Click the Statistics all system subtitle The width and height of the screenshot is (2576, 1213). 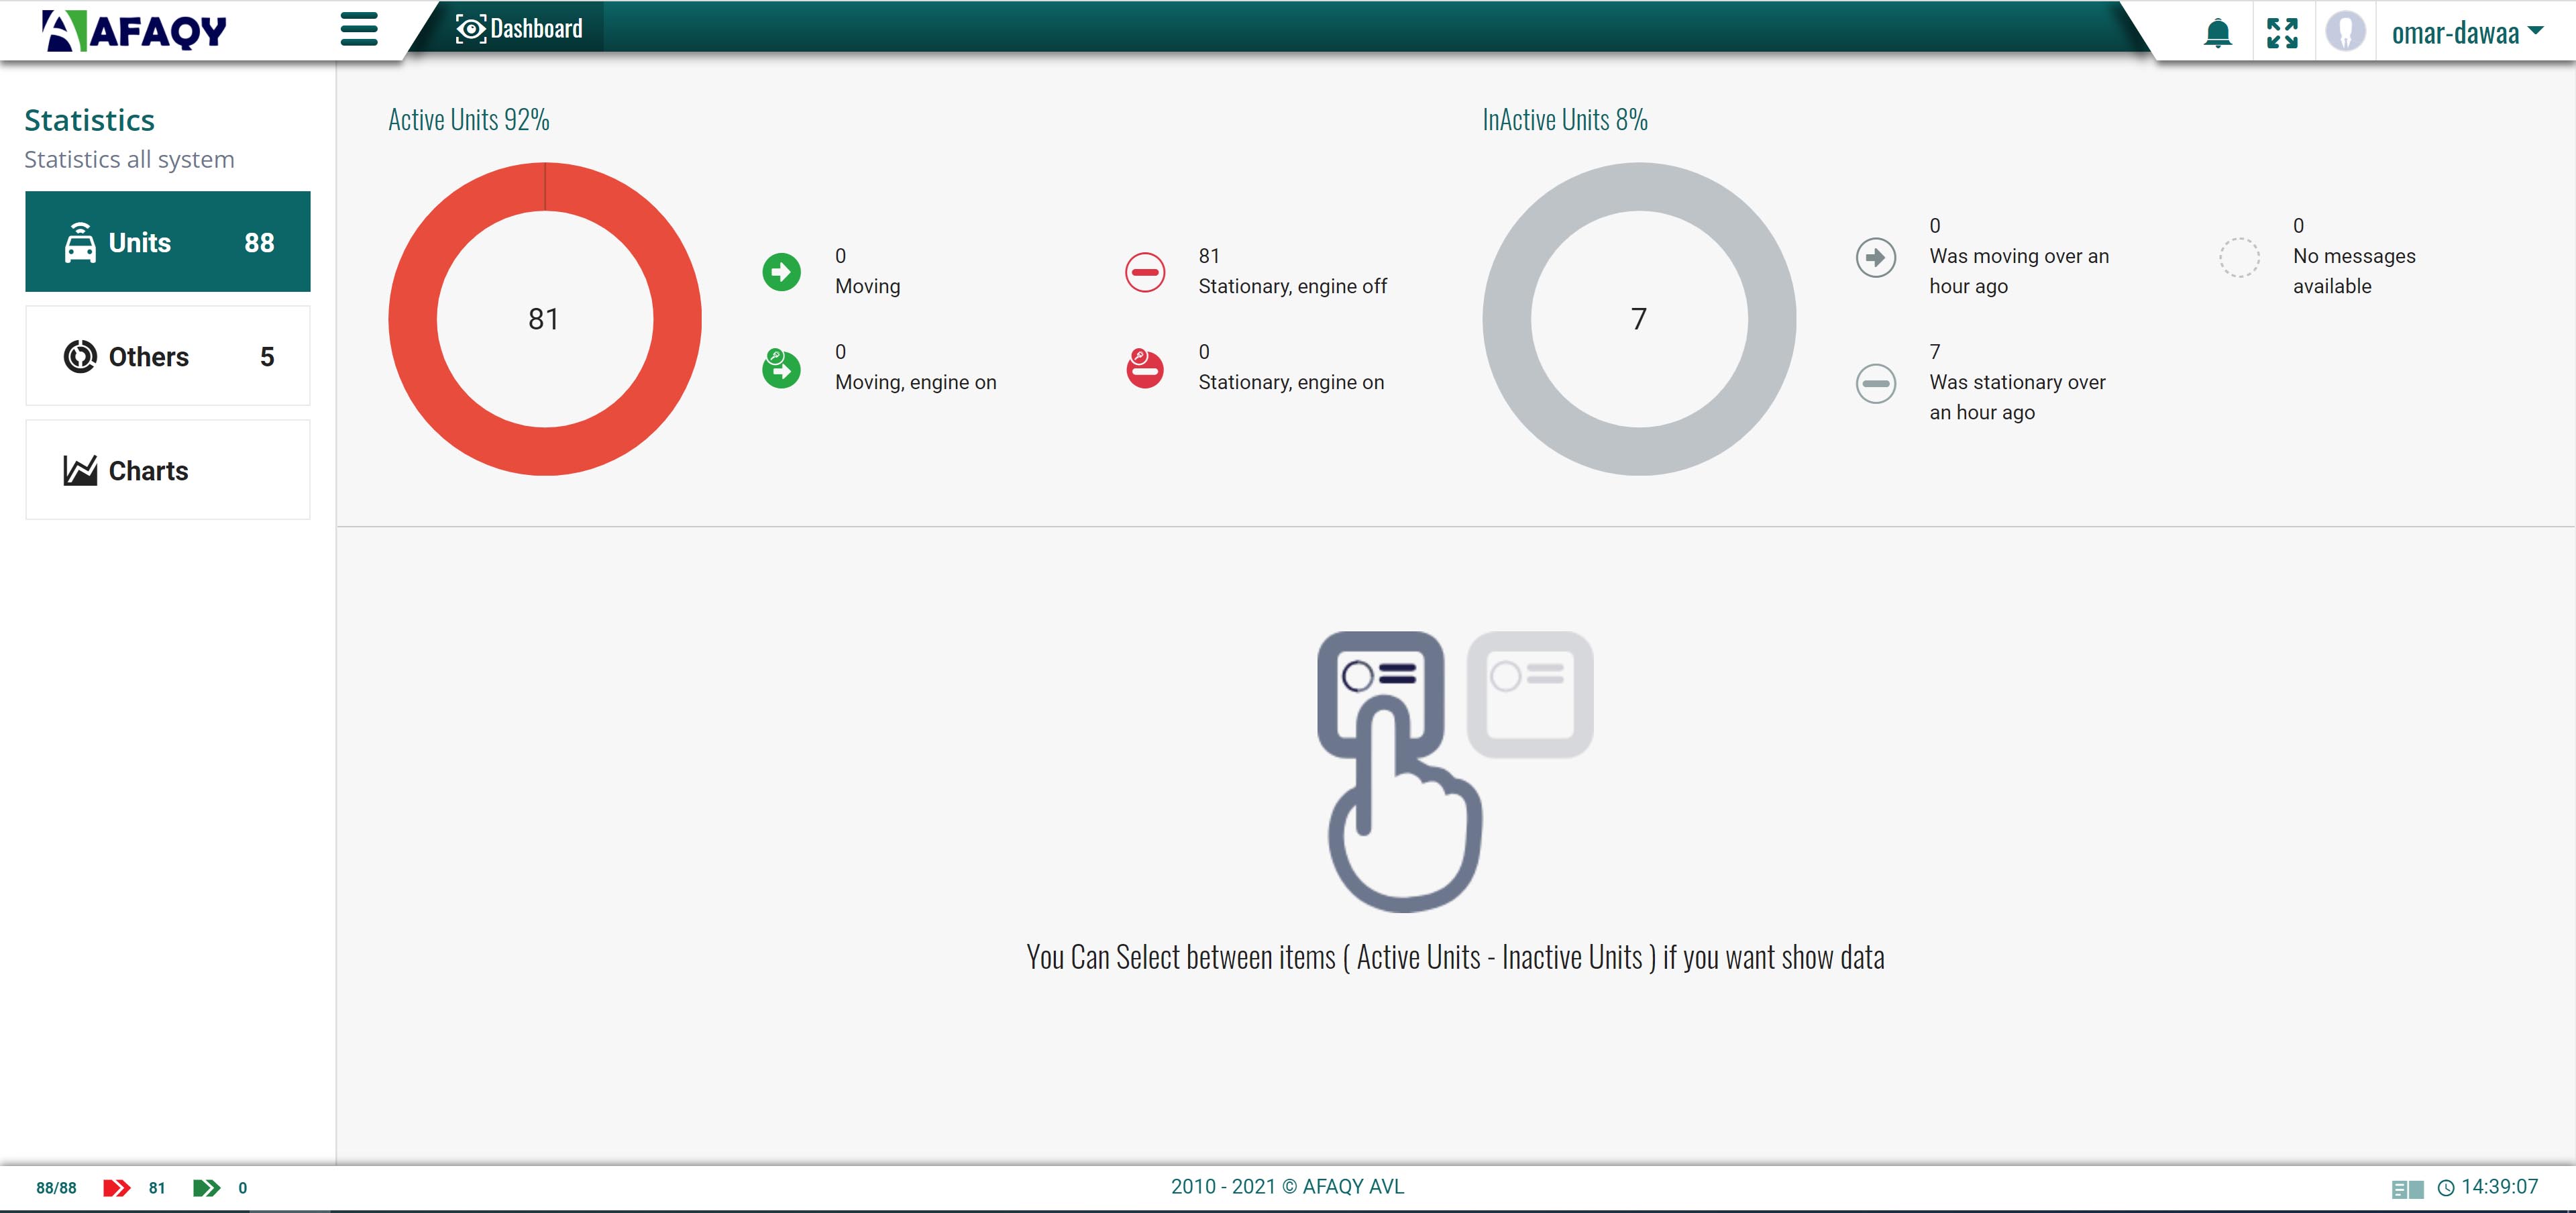tap(129, 159)
